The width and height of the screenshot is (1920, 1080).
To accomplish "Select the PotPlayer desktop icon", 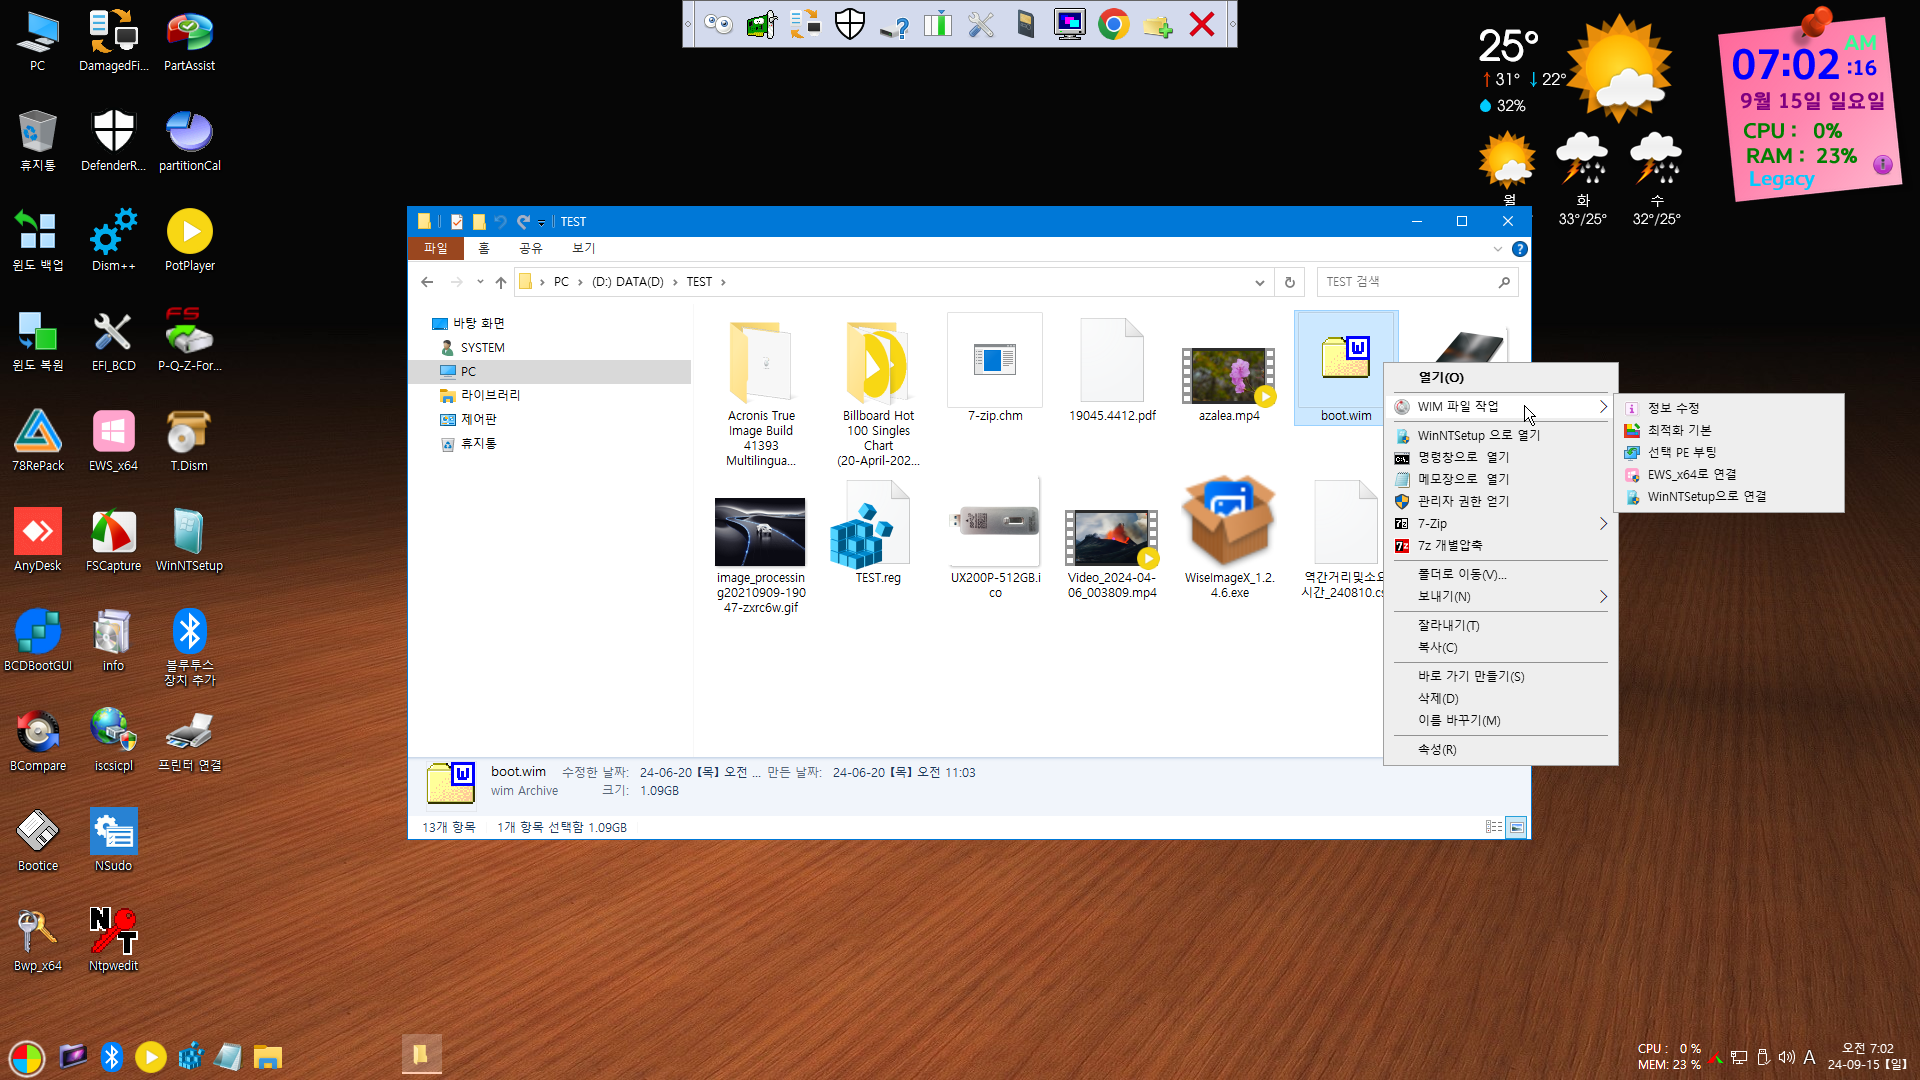I will tap(189, 241).
